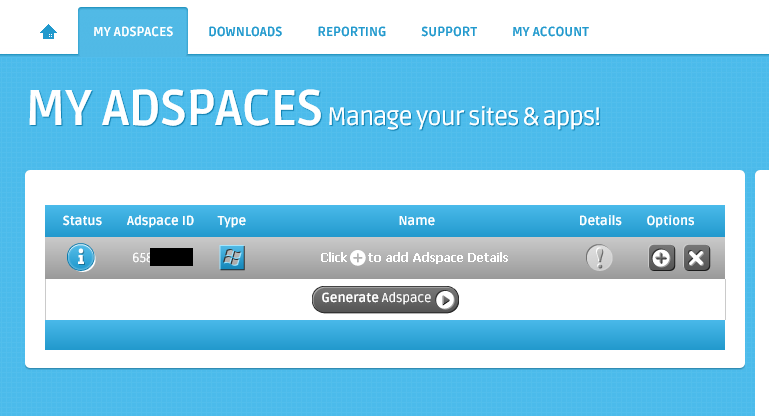Viewport: 769px width, 416px height.
Task: Switch to the DOWNLOADS tab
Action: click(x=245, y=32)
